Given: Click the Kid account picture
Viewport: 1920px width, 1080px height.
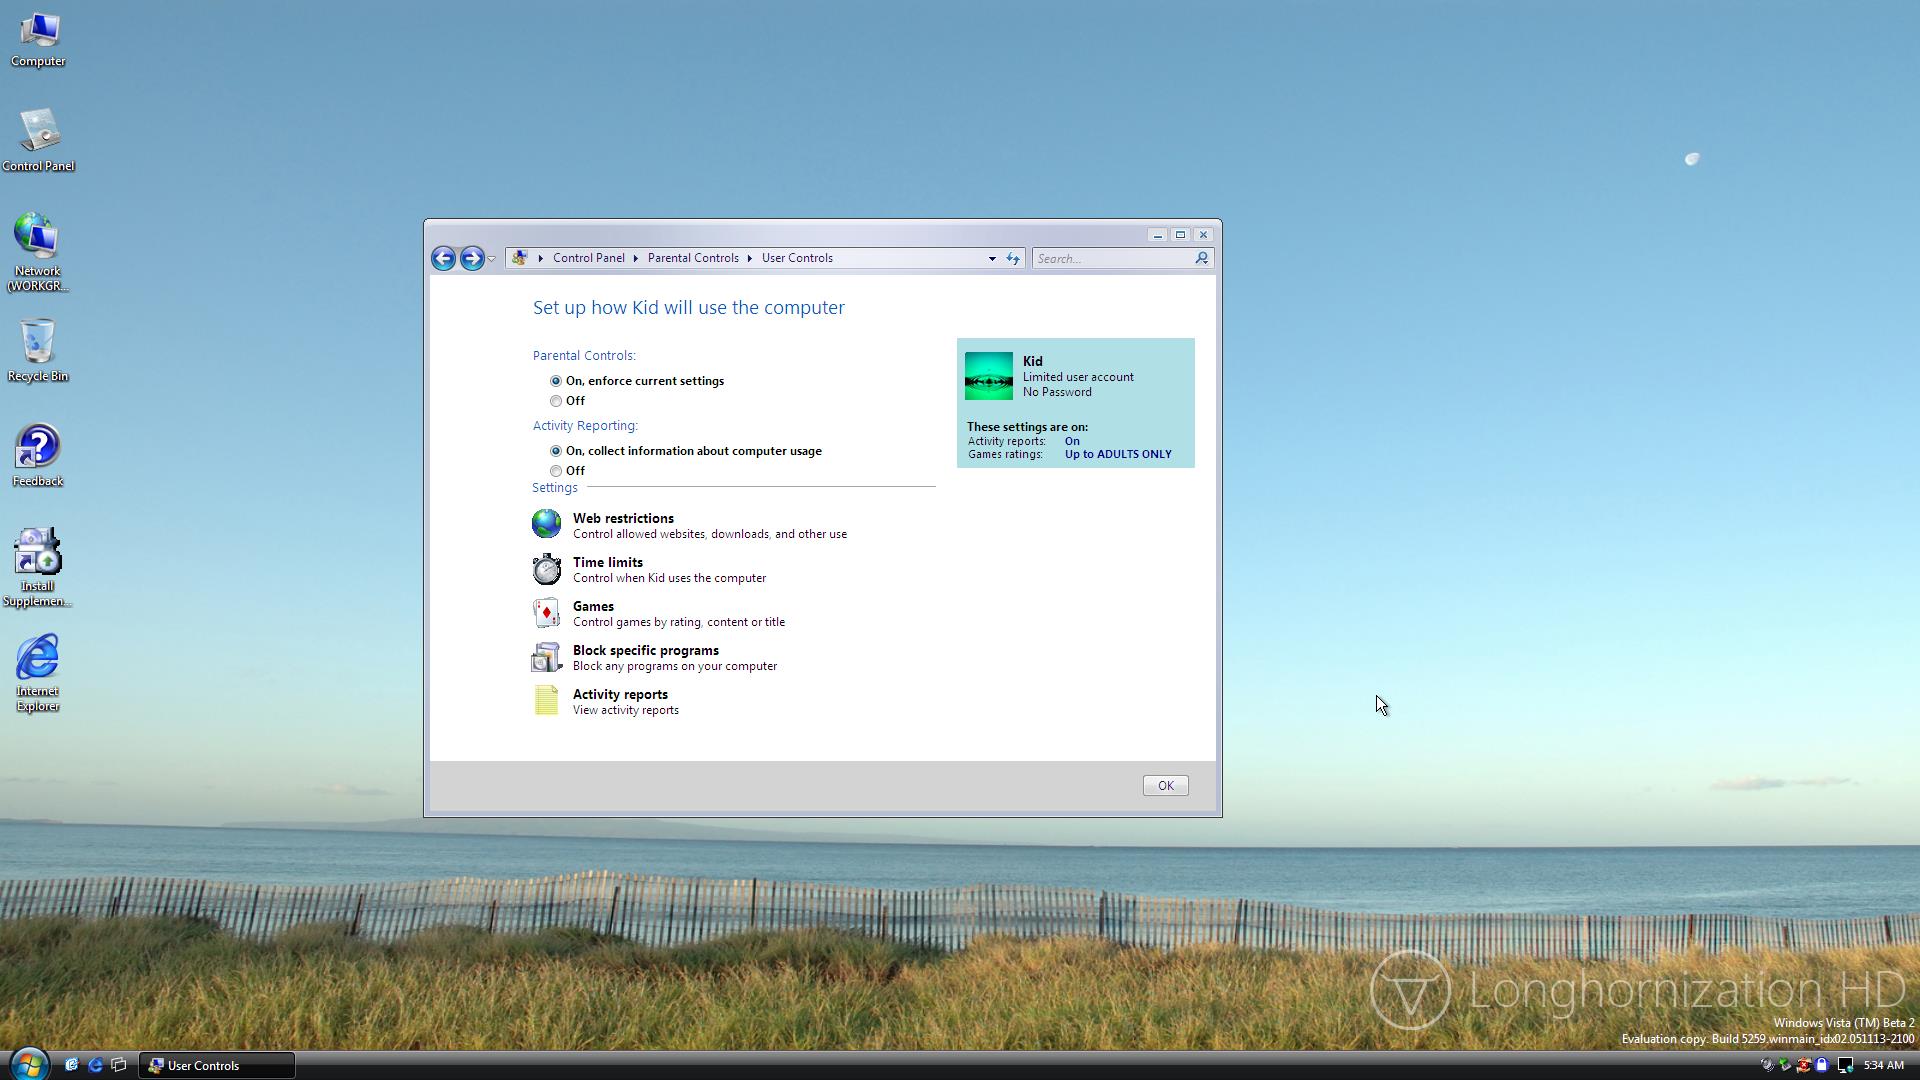Looking at the screenshot, I should click(988, 376).
